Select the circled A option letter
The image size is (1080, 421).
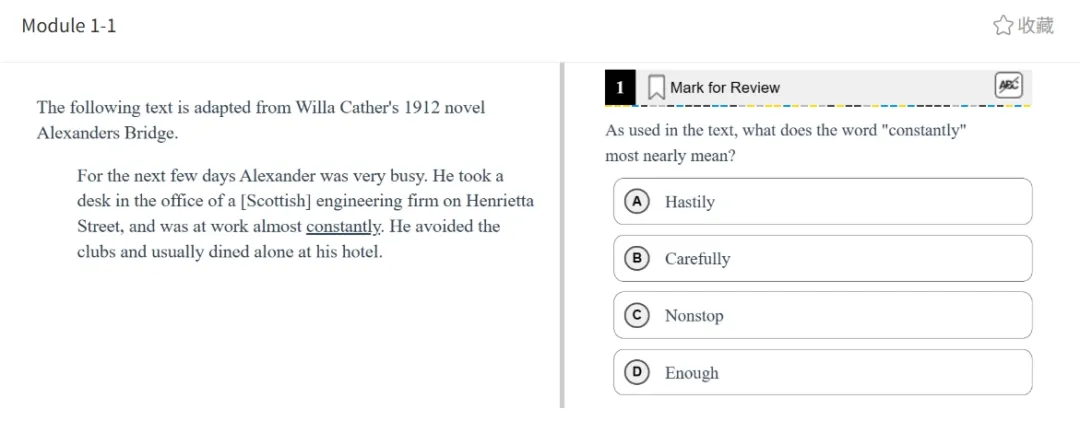click(x=636, y=201)
